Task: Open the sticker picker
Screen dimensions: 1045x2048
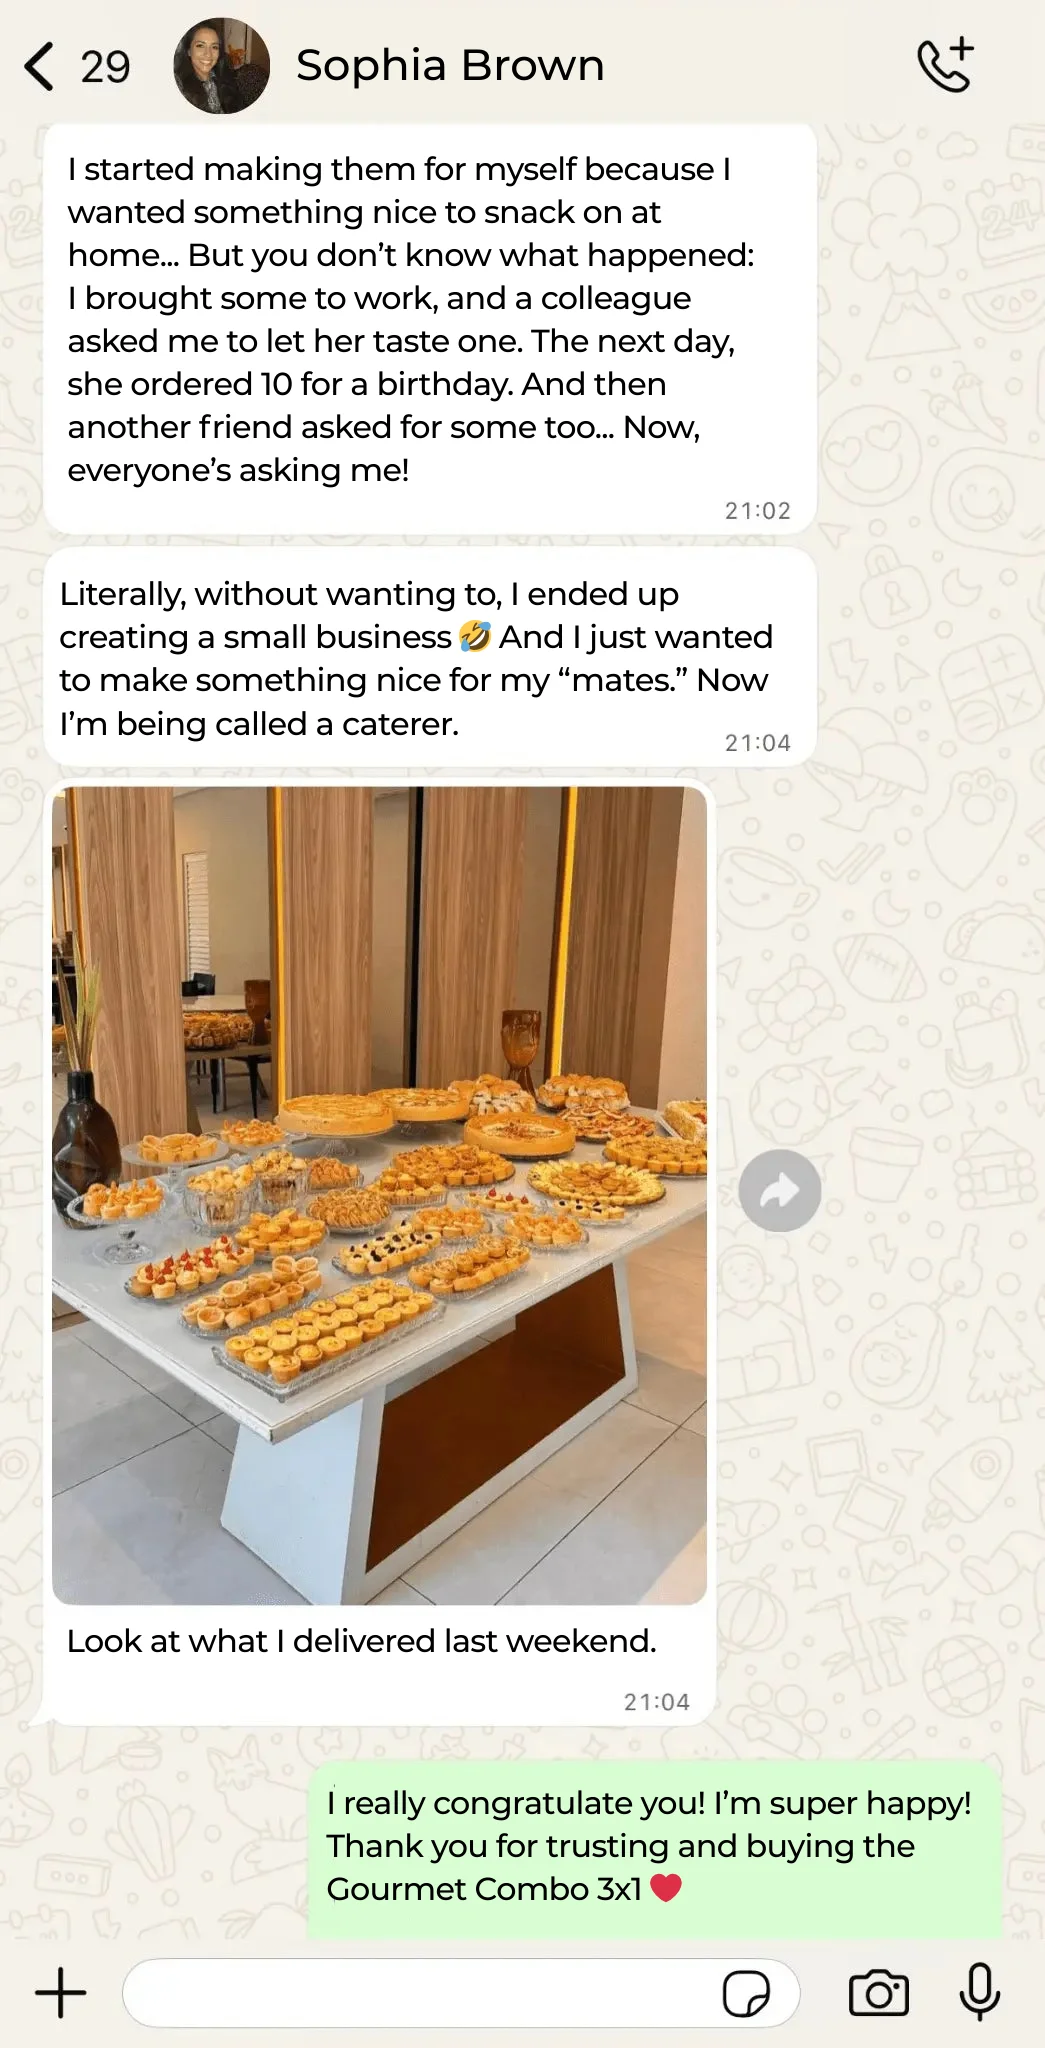Action: (746, 1993)
